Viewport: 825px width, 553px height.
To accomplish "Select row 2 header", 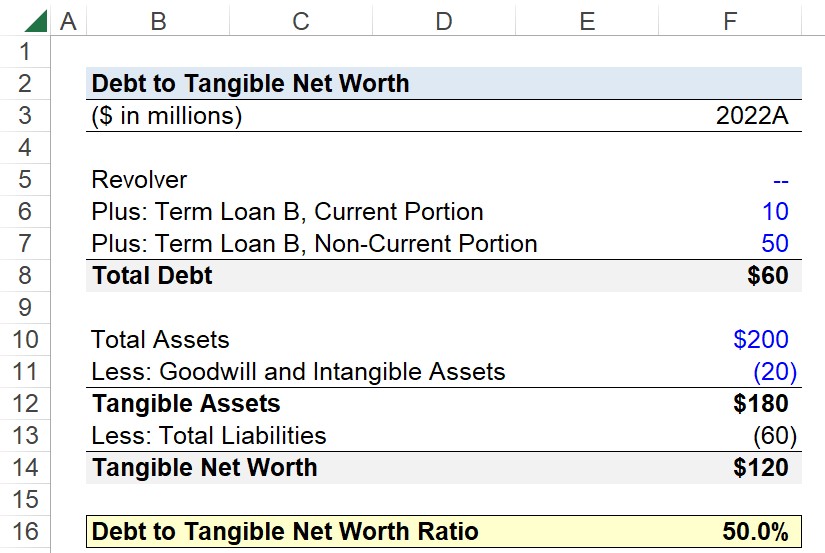I will click(x=25, y=83).
